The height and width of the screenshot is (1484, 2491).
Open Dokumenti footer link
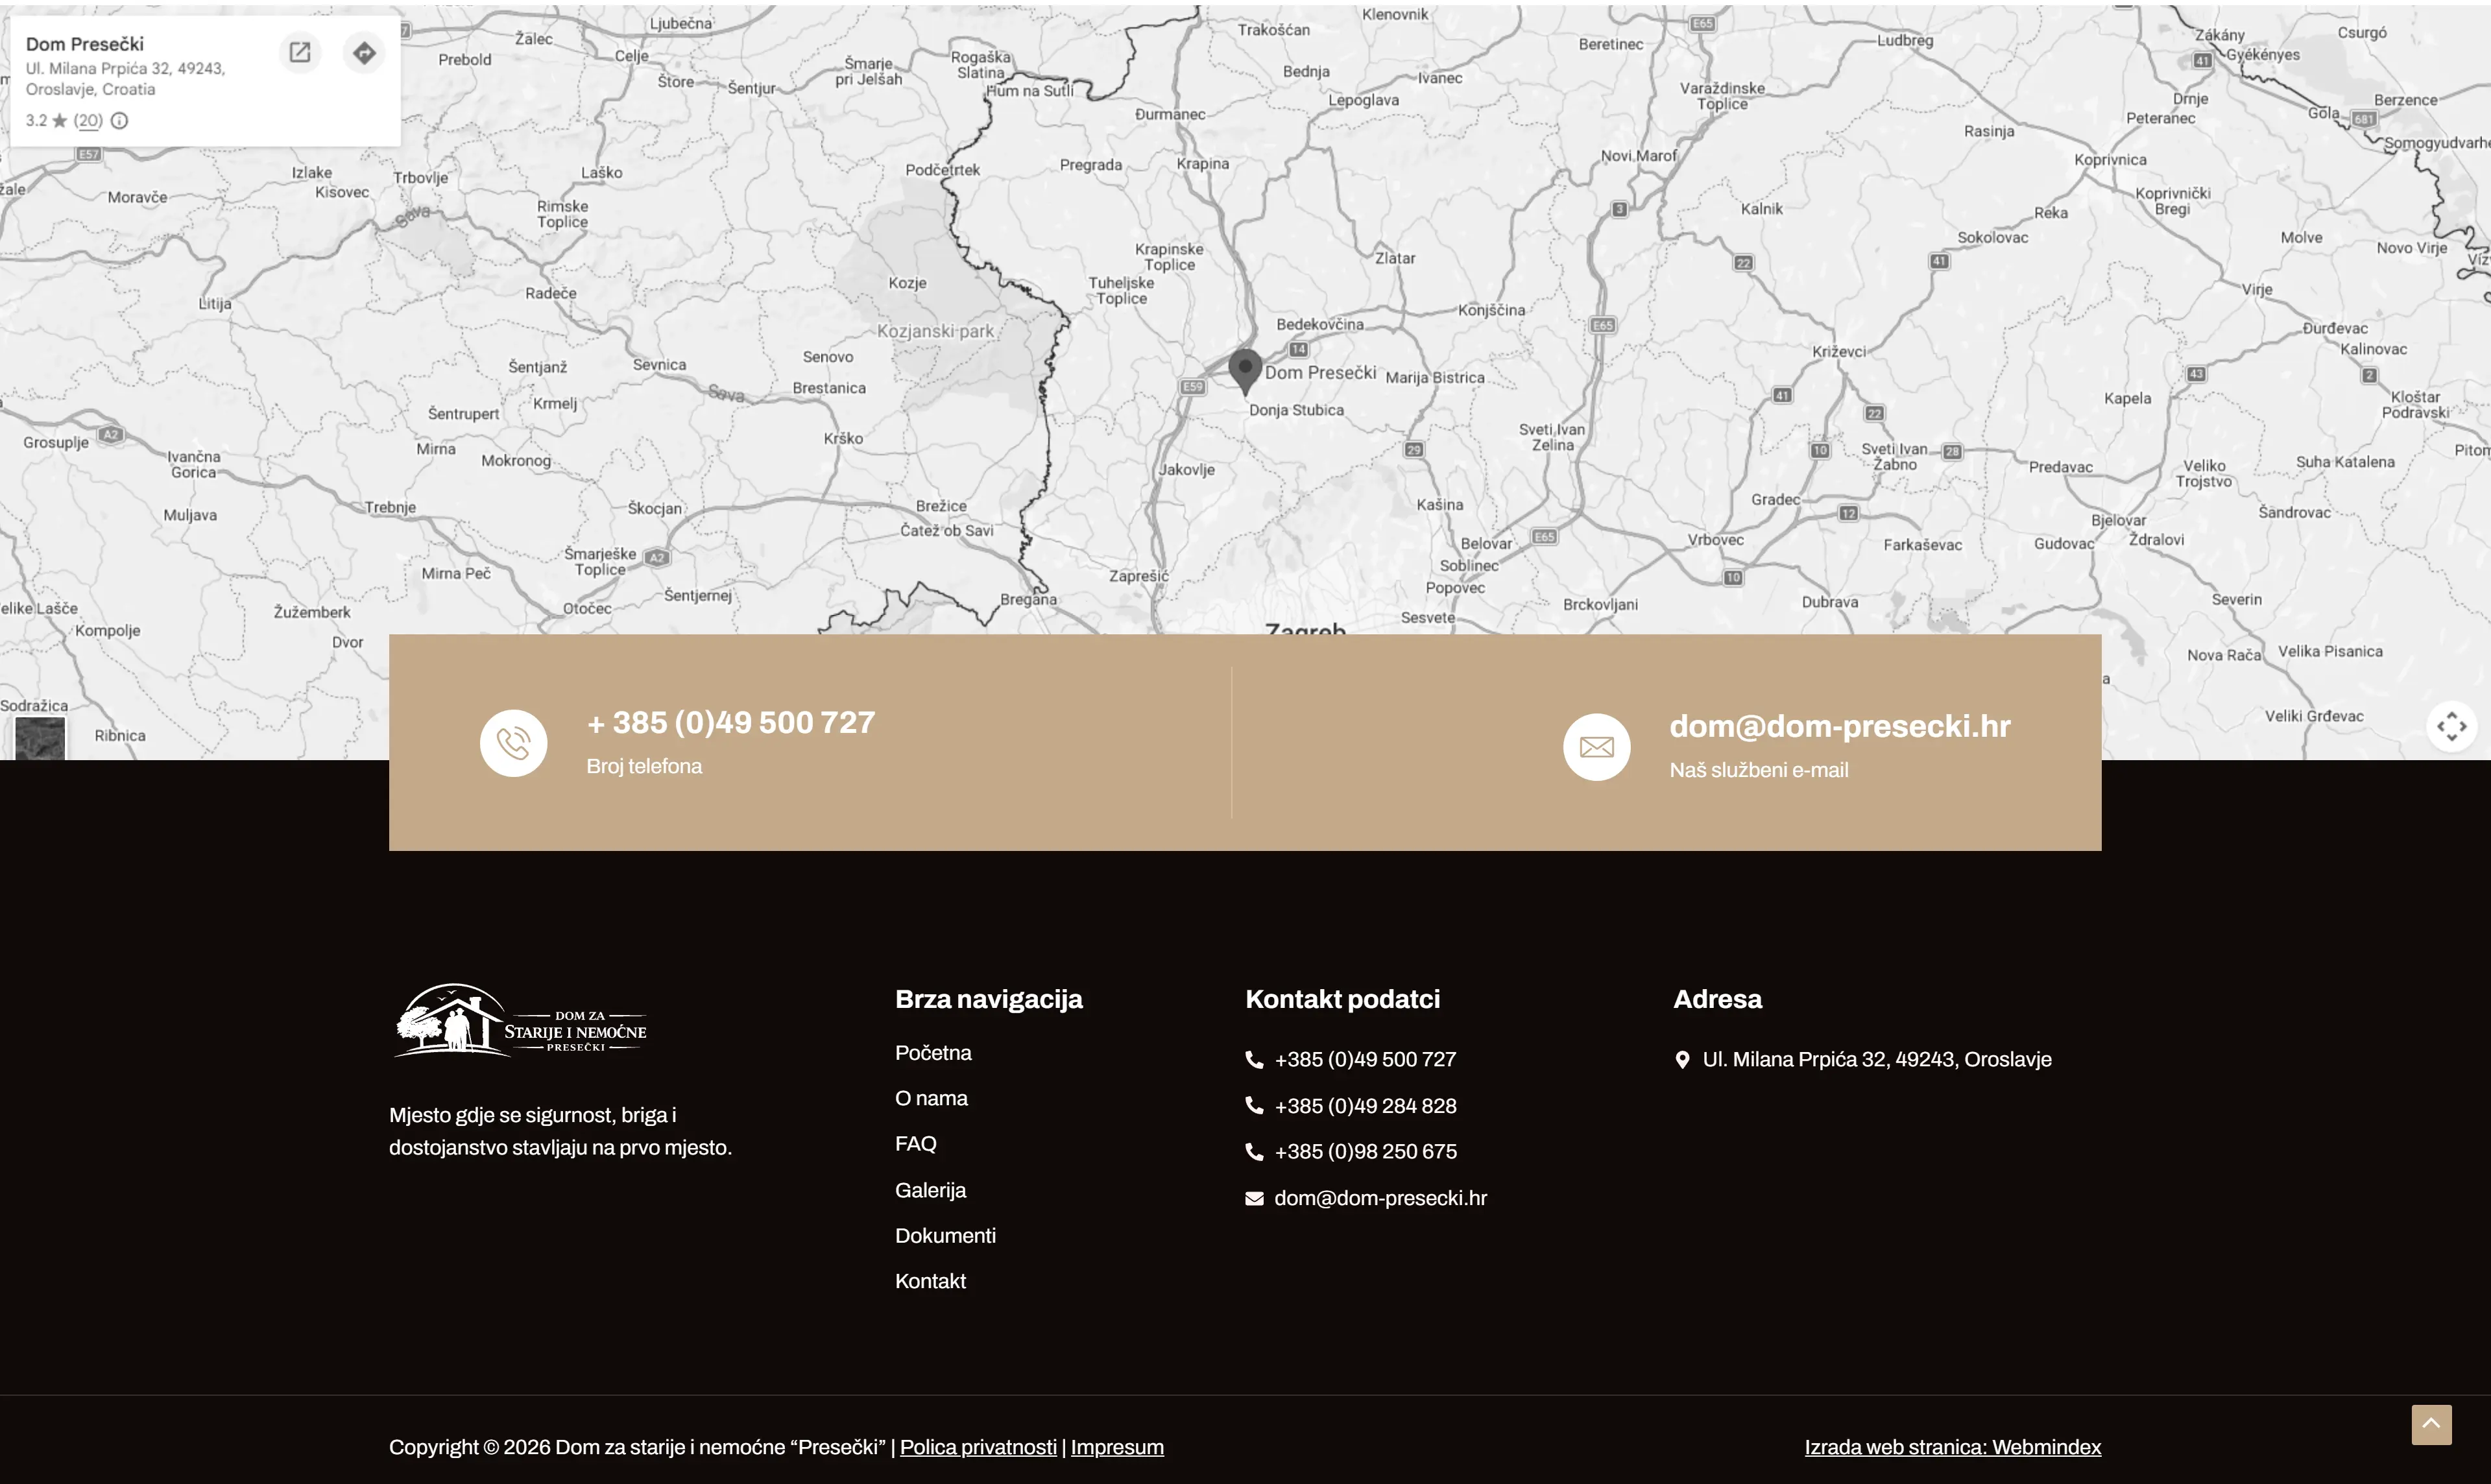click(x=945, y=1235)
